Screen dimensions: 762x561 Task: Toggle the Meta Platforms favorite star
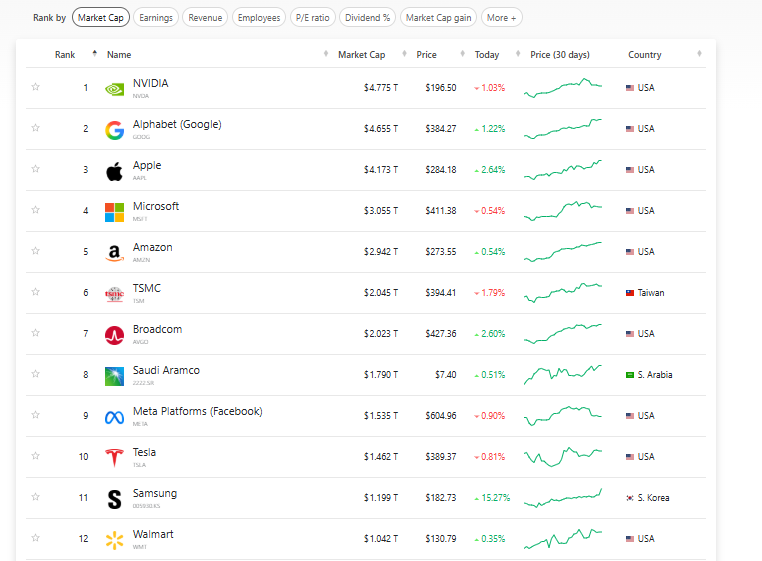(35, 415)
